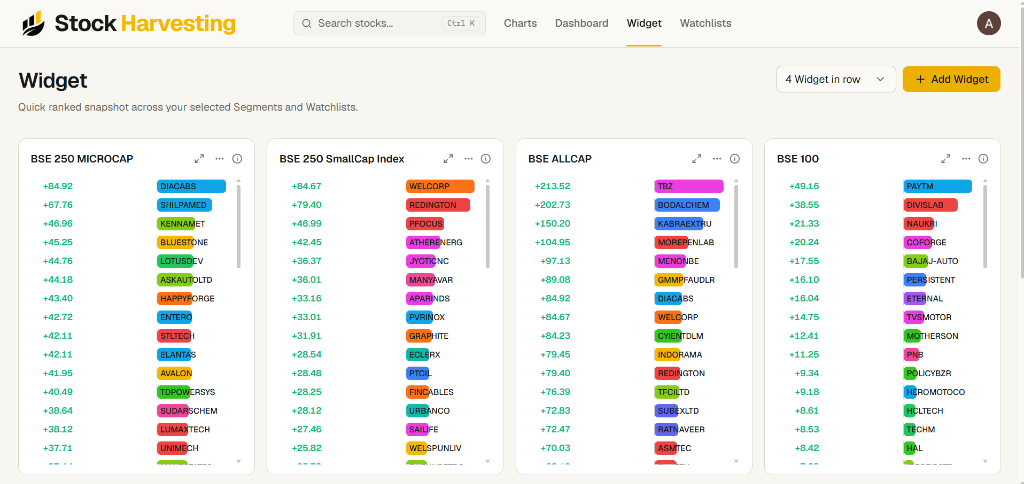Click the Add Widget button

pyautogui.click(x=952, y=79)
